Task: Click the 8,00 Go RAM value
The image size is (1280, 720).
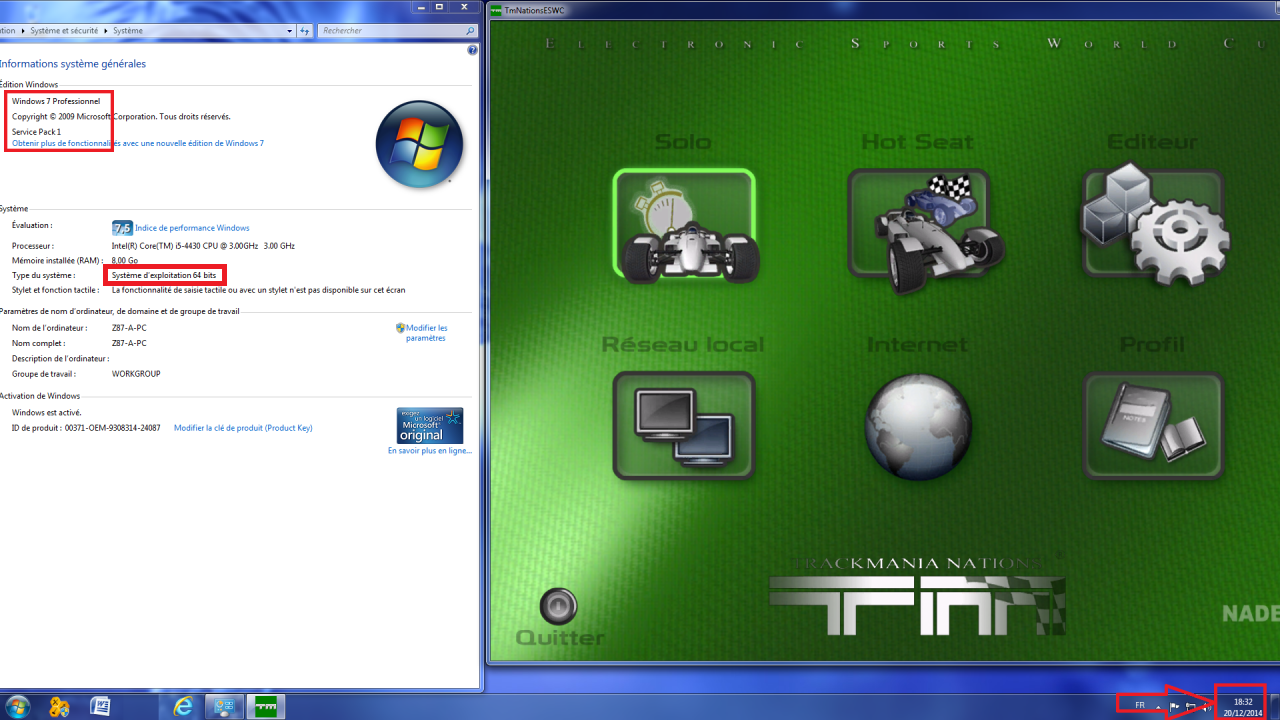Action: pyautogui.click(x=125, y=260)
